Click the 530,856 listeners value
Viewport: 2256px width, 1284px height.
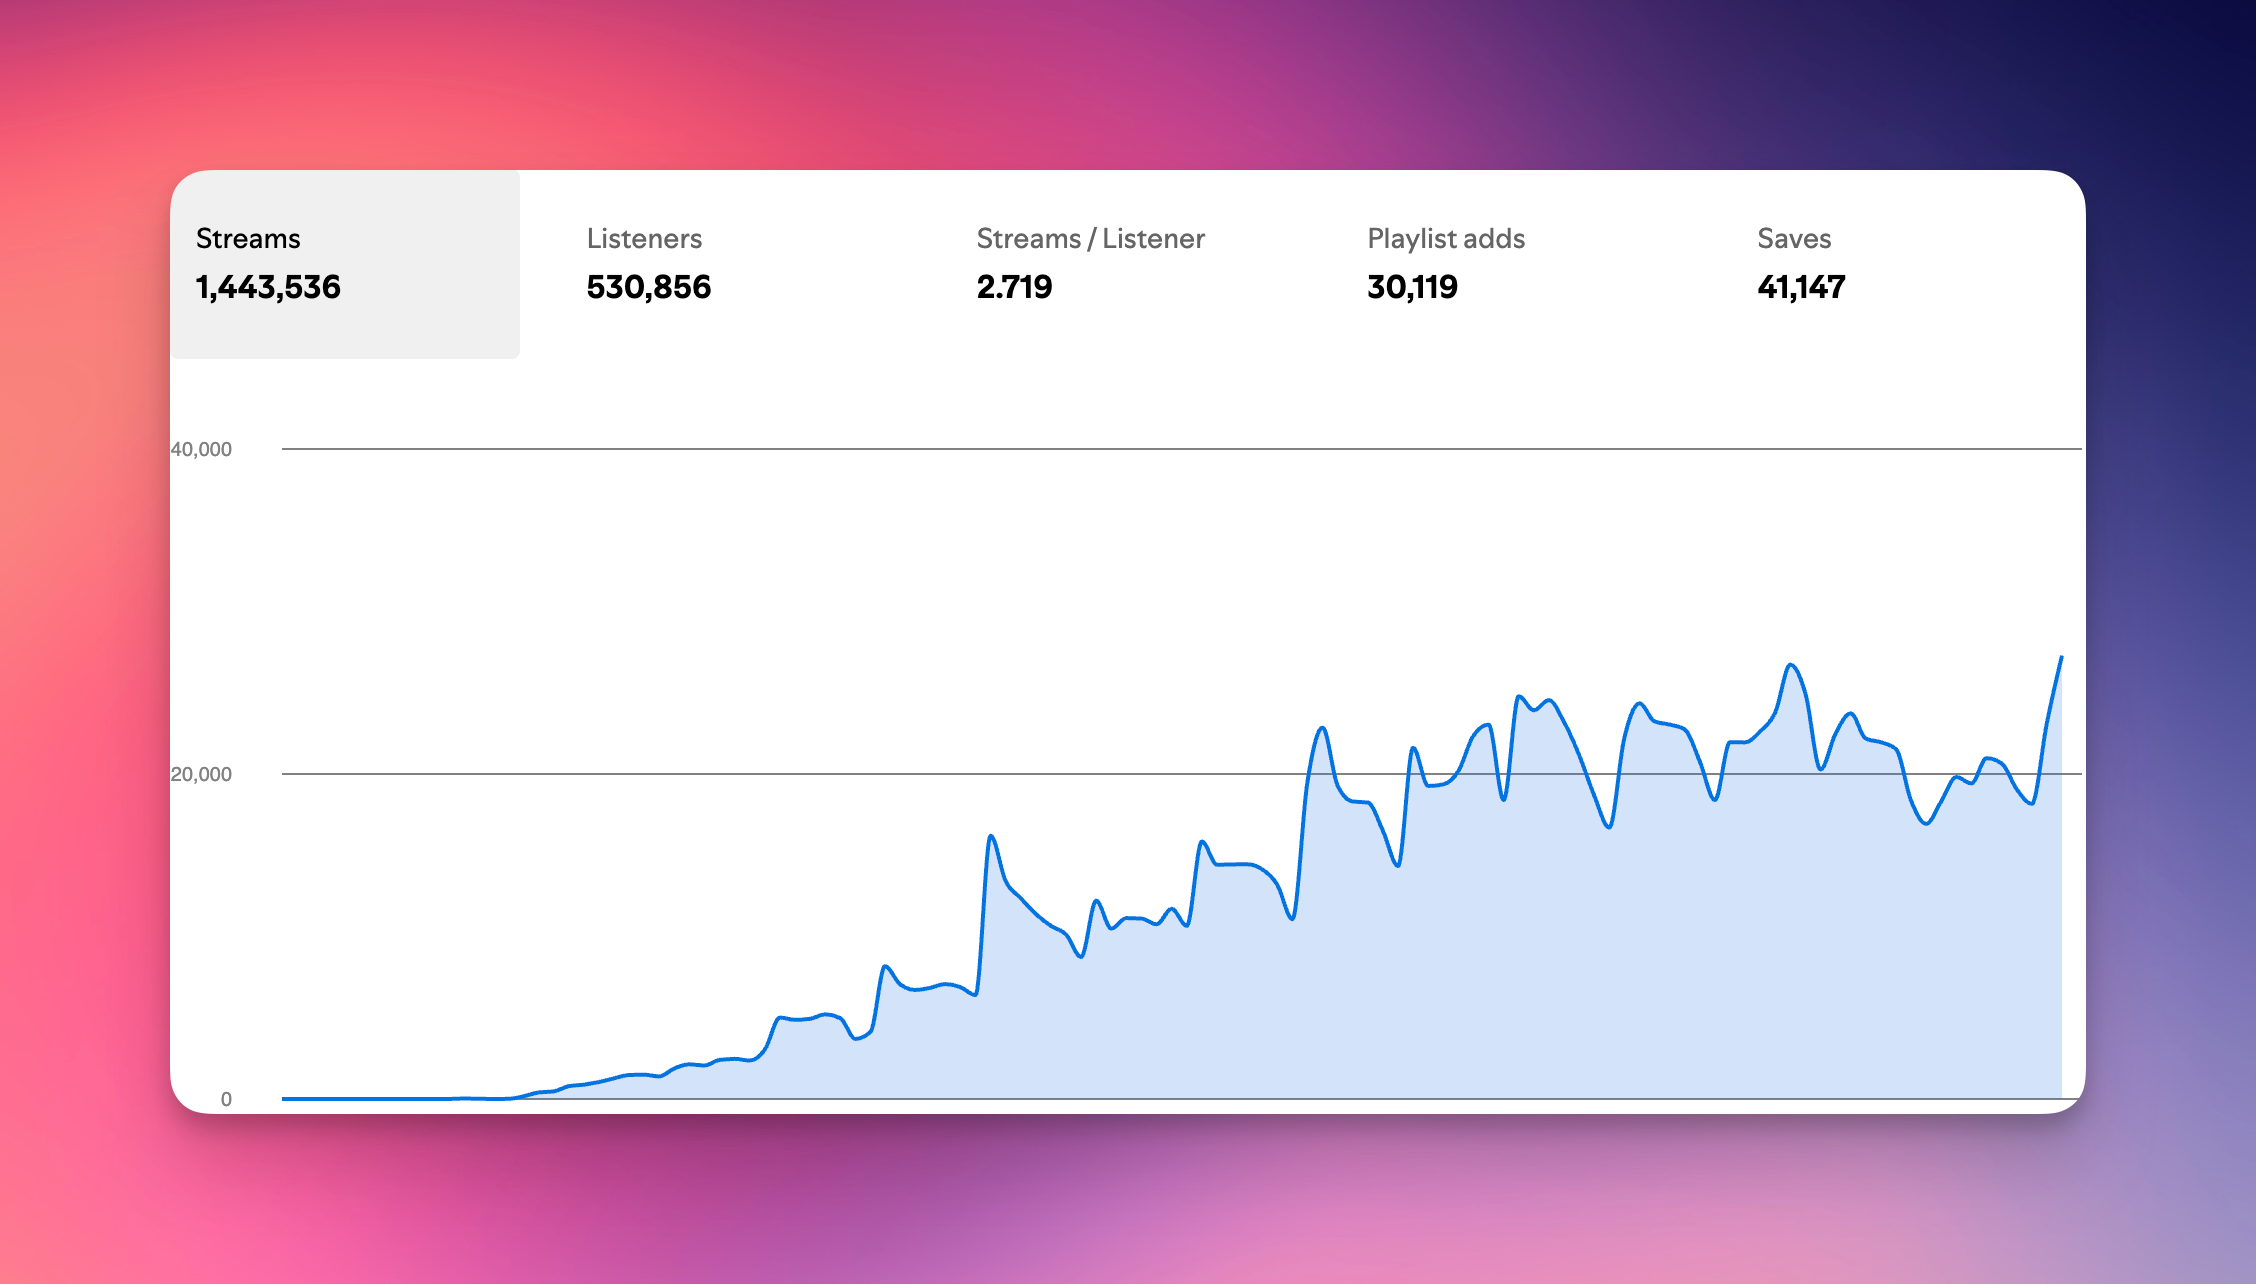[x=648, y=288]
